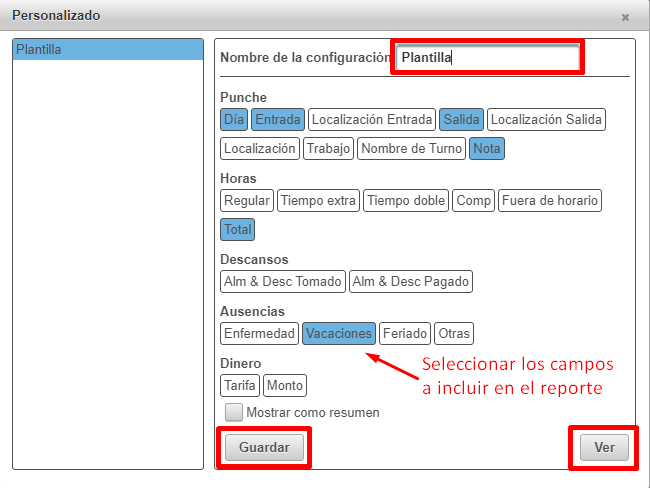Toggle the Entrada field off
Image resolution: width=650 pixels, height=488 pixels.
pyautogui.click(x=277, y=120)
